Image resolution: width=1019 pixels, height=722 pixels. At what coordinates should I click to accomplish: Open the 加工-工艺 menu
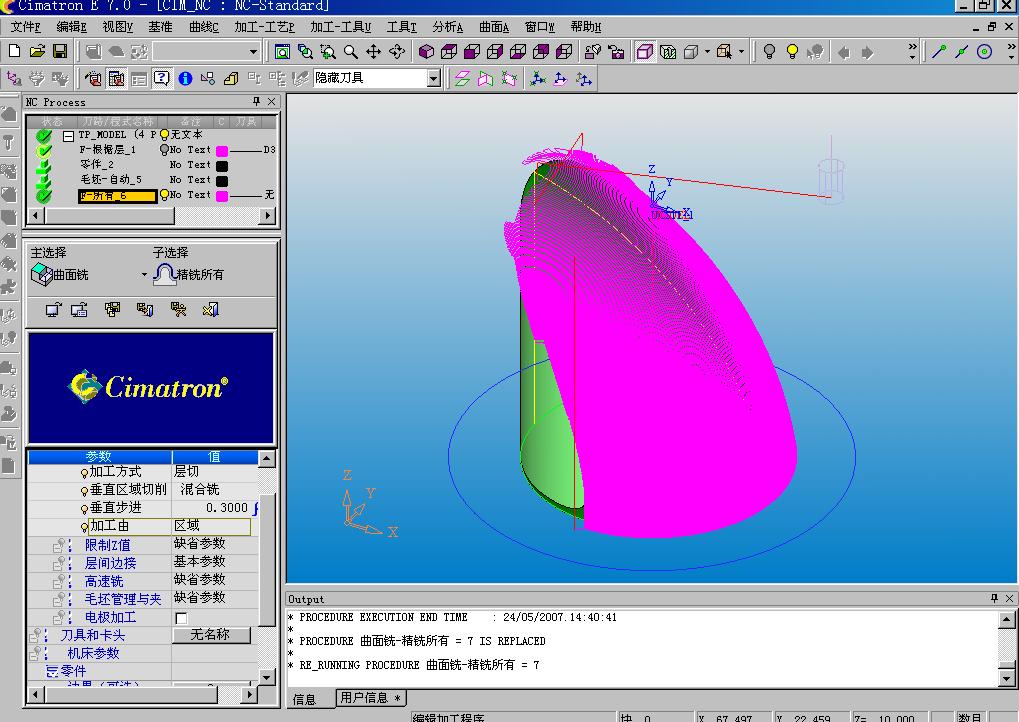tap(264, 27)
